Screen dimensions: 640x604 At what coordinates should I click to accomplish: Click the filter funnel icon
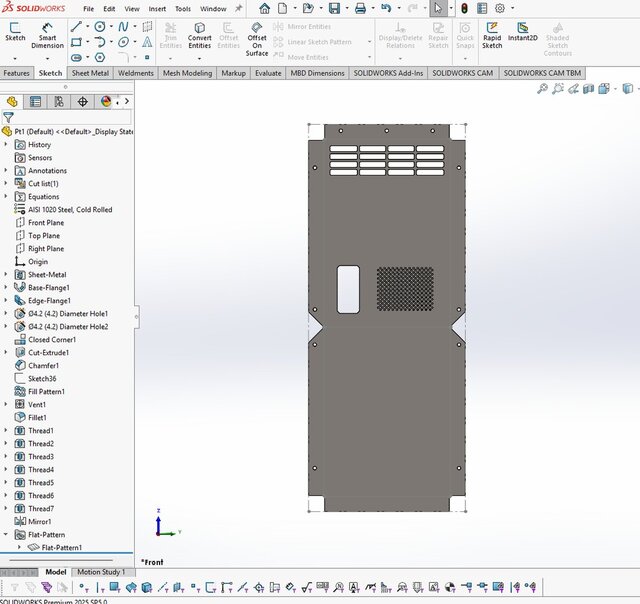point(8,118)
